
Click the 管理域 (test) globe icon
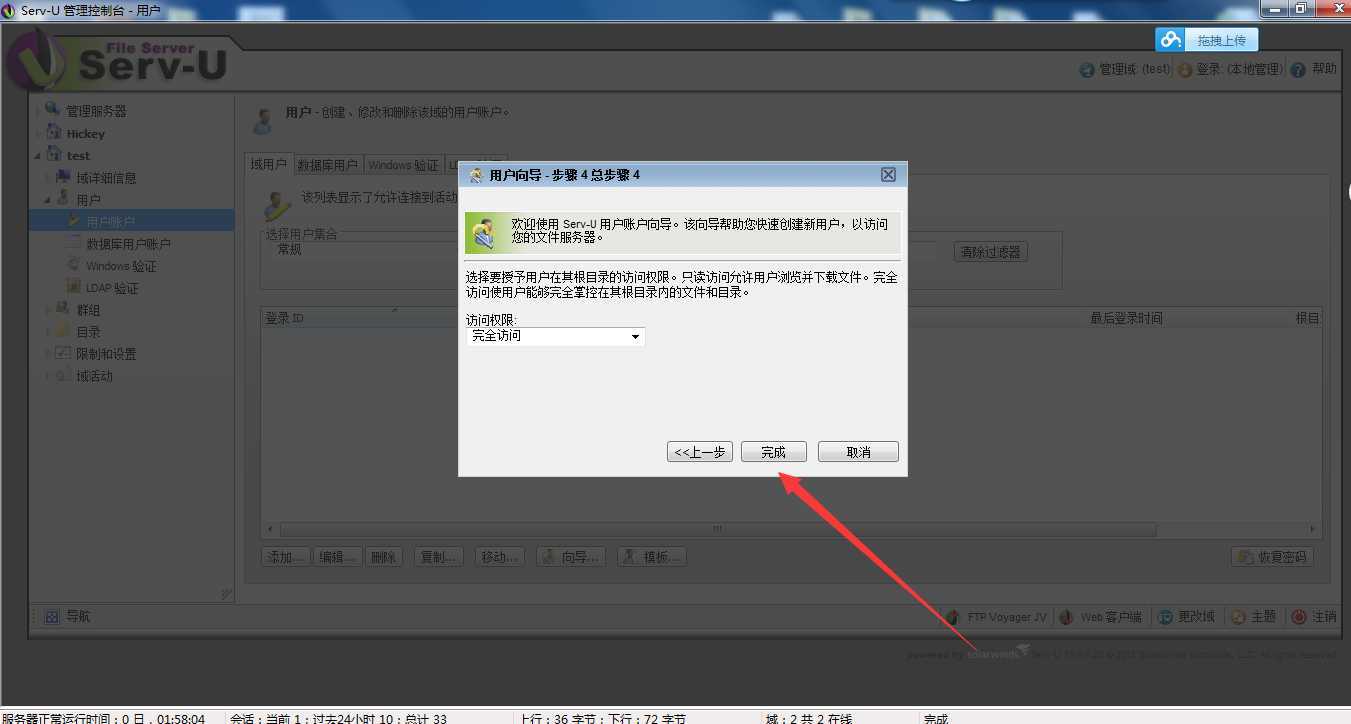pyautogui.click(x=1087, y=70)
